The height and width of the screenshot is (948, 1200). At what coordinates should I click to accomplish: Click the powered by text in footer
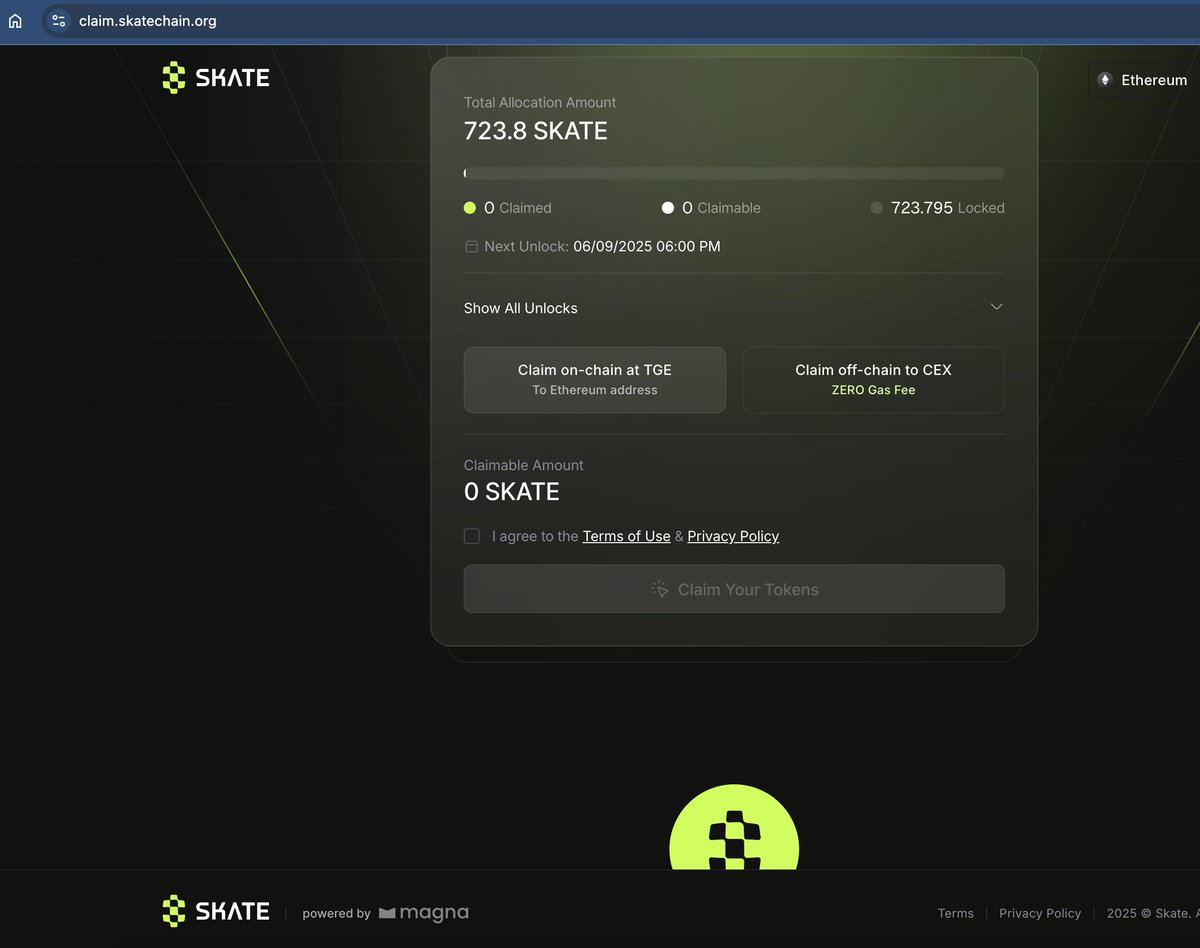pyautogui.click(x=336, y=913)
